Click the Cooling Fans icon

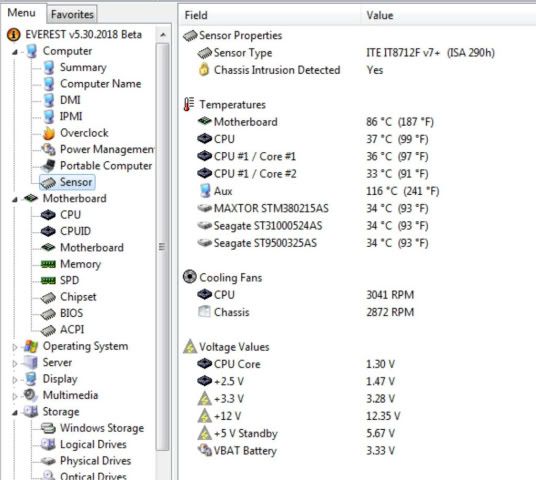click(190, 277)
